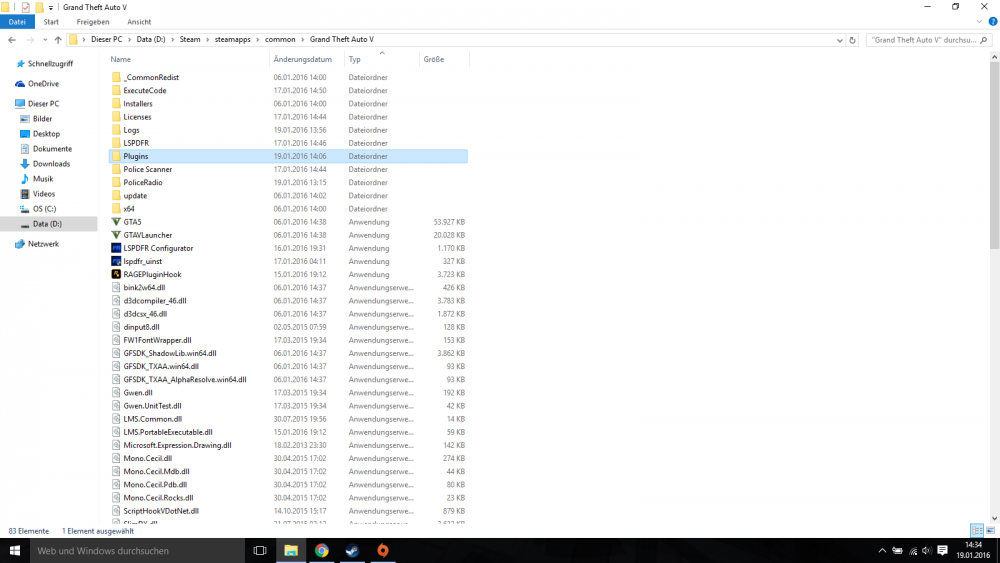The image size is (1000, 563).
Task: Open the GTA5 application icon
Action: tap(116, 222)
